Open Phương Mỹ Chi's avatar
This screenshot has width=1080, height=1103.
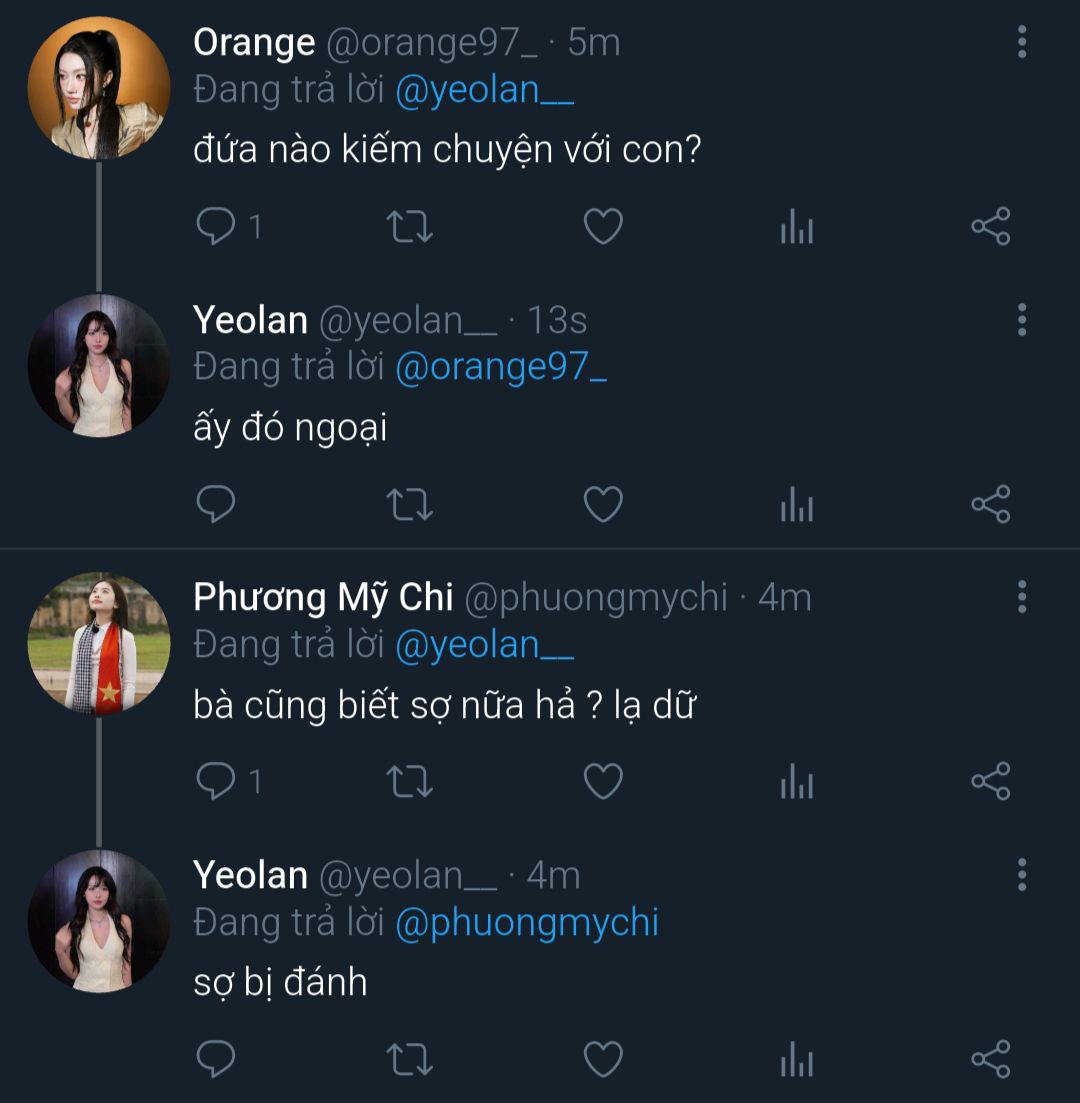click(x=98, y=643)
